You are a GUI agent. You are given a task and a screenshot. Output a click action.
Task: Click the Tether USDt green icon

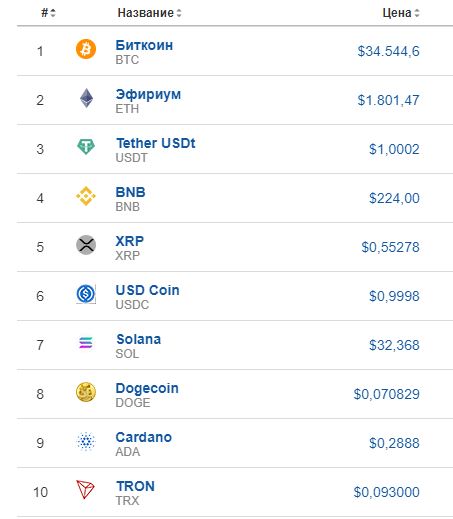click(x=86, y=147)
